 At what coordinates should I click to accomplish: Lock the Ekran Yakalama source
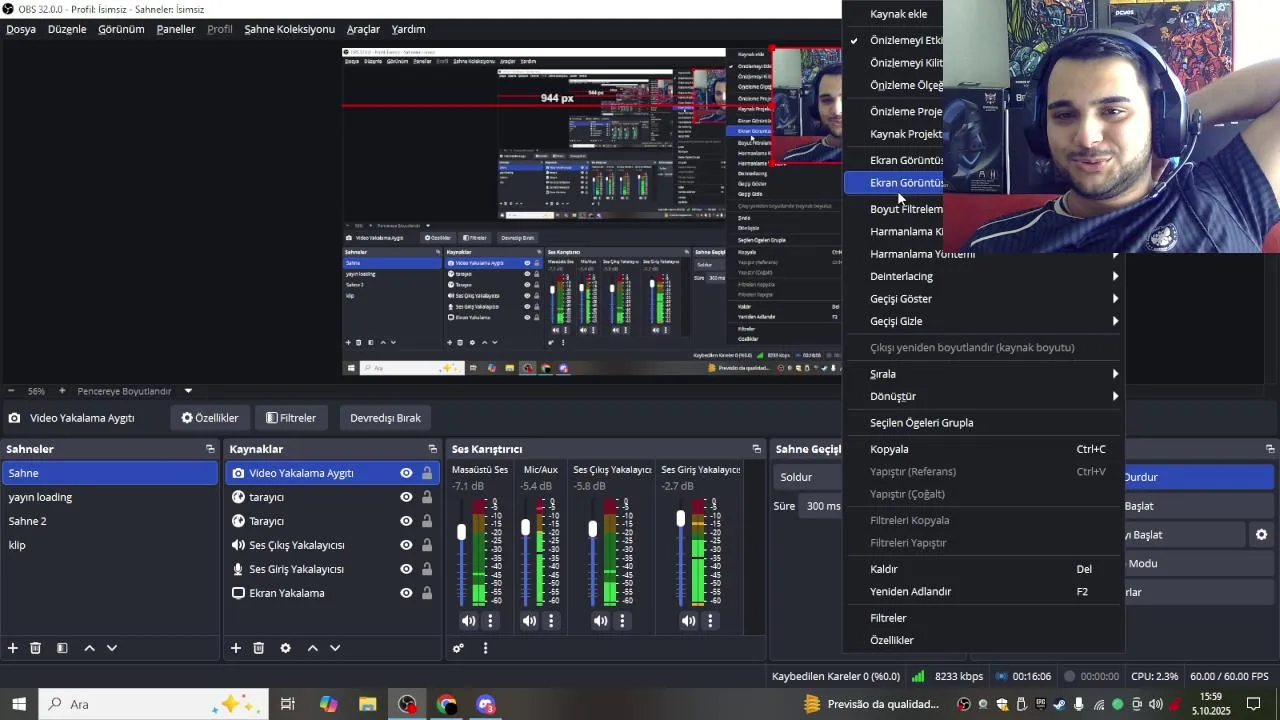[x=427, y=593]
